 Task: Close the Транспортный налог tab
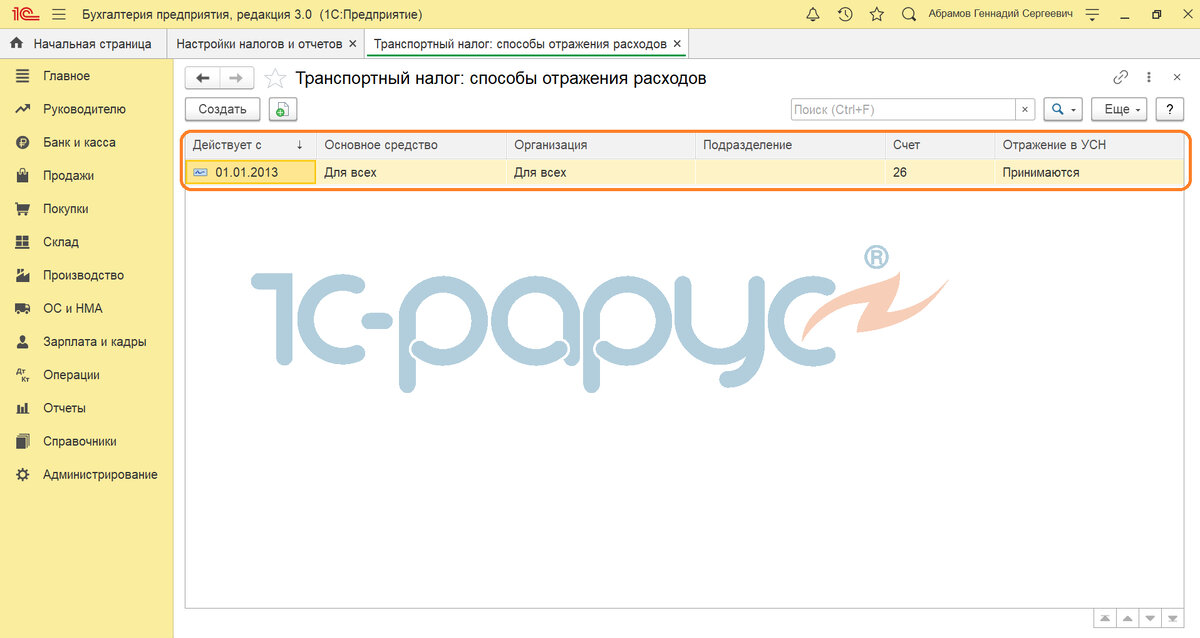[677, 44]
